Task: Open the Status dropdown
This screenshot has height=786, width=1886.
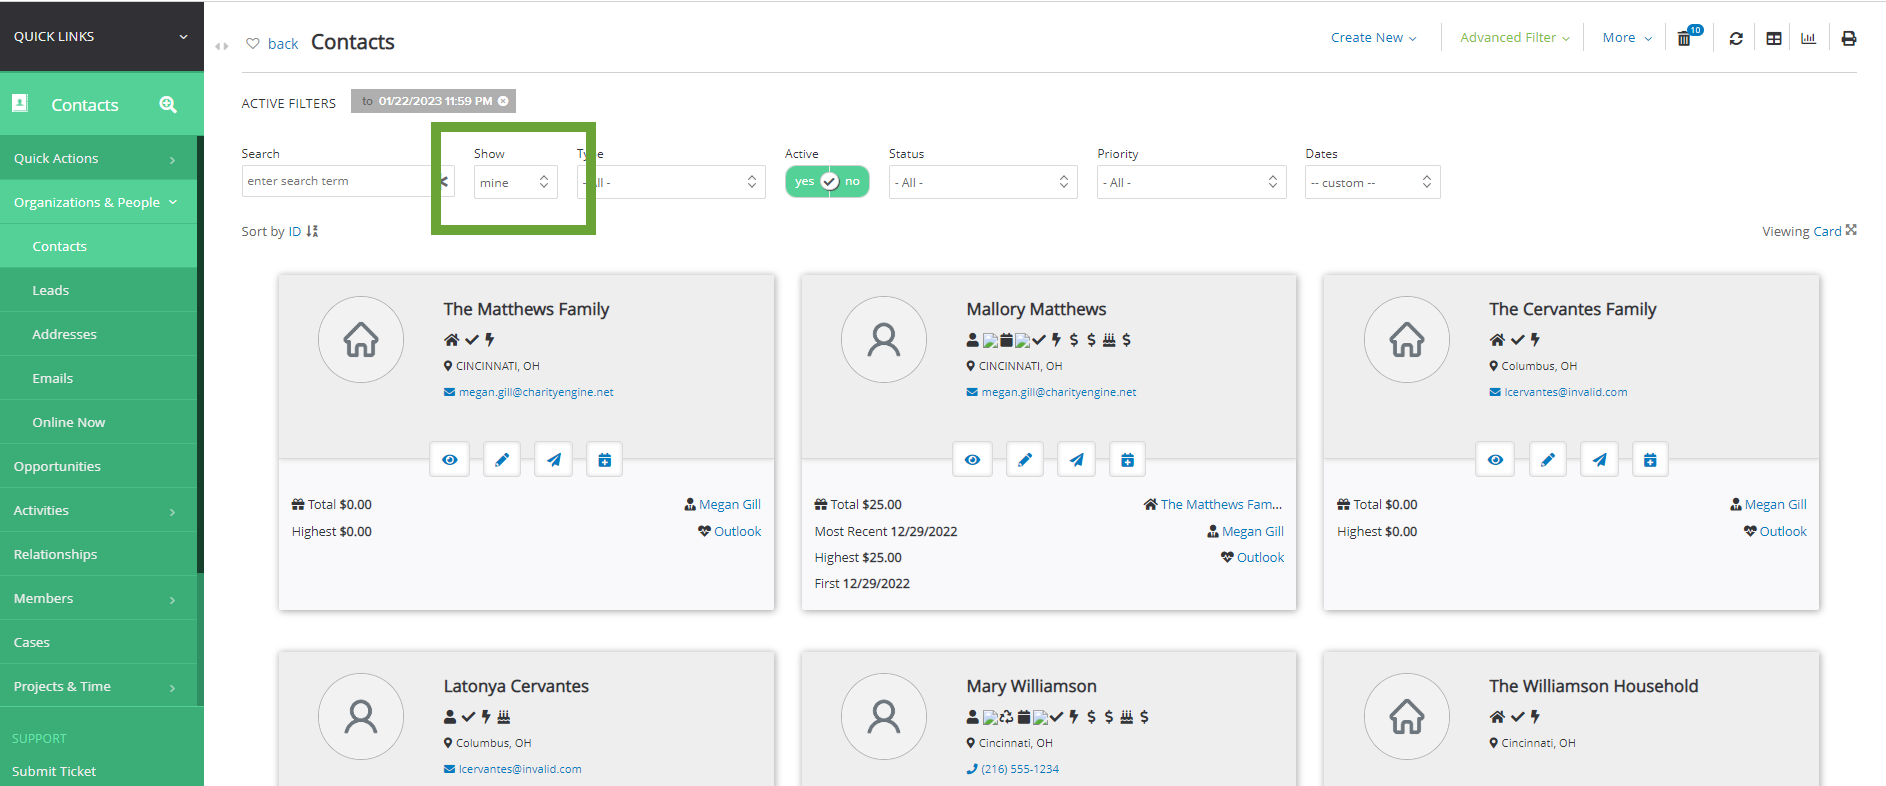Action: tap(983, 182)
